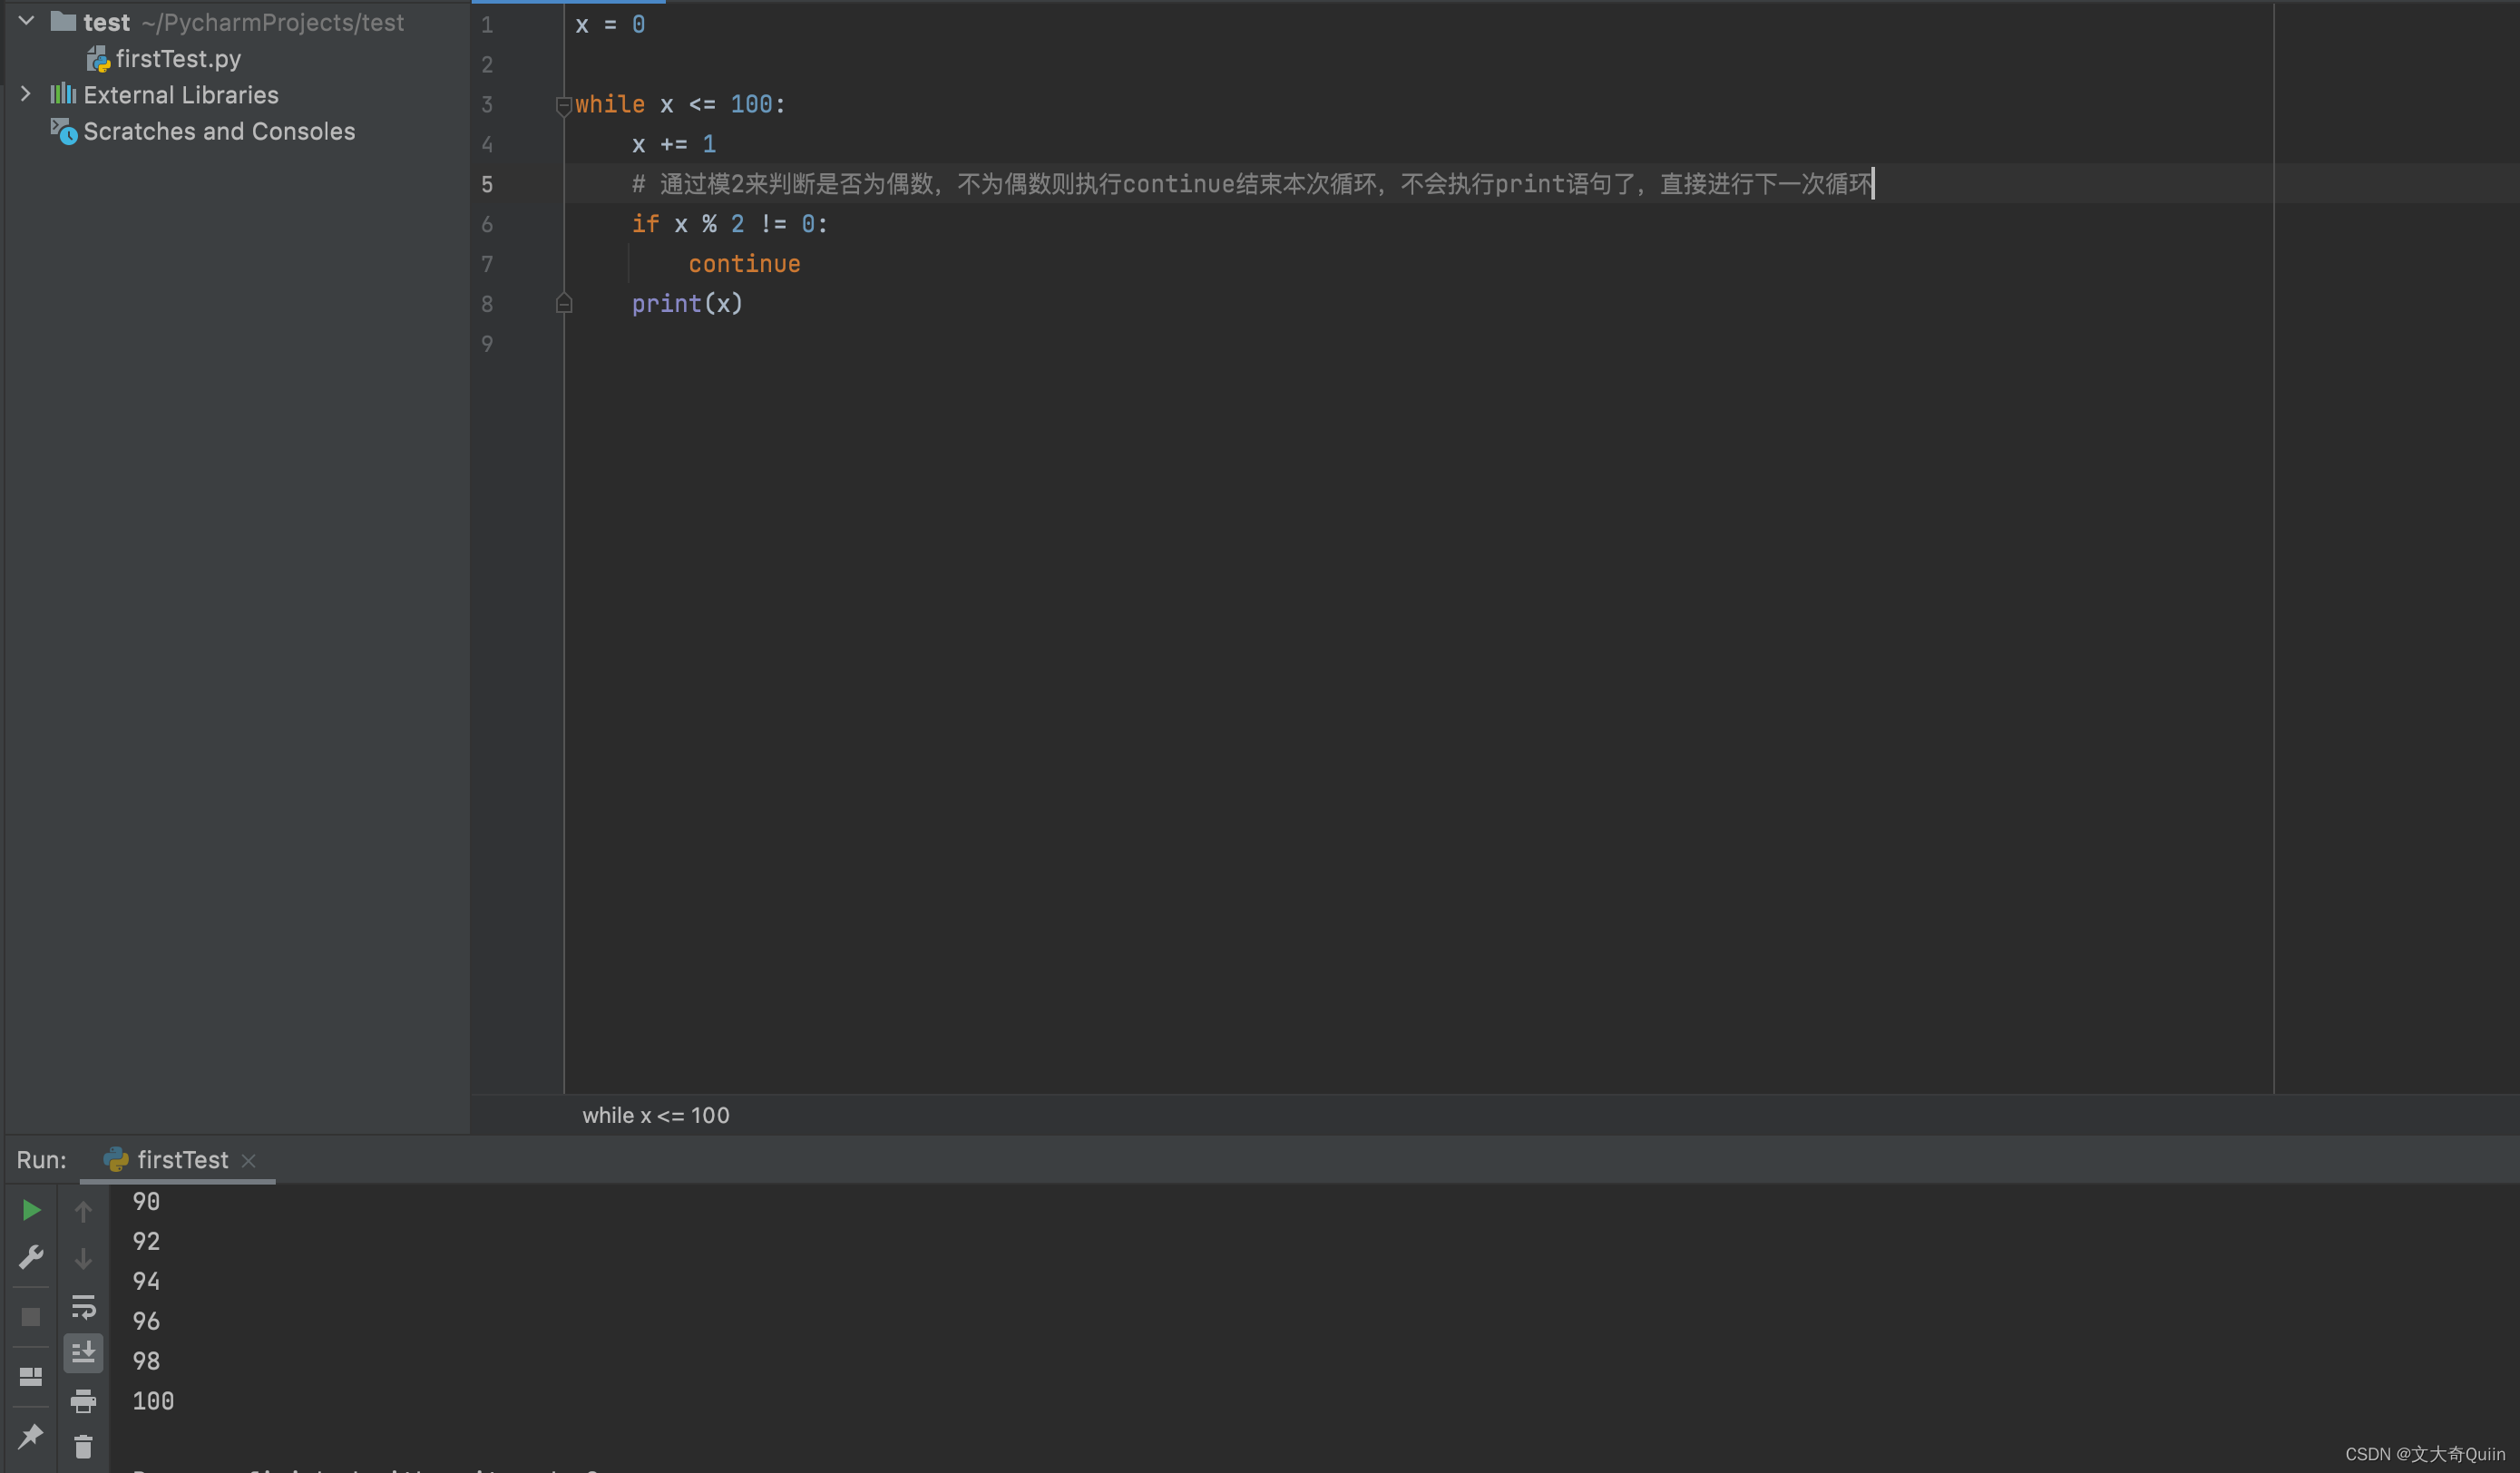Select firstTest.py in project panel

pos(175,56)
